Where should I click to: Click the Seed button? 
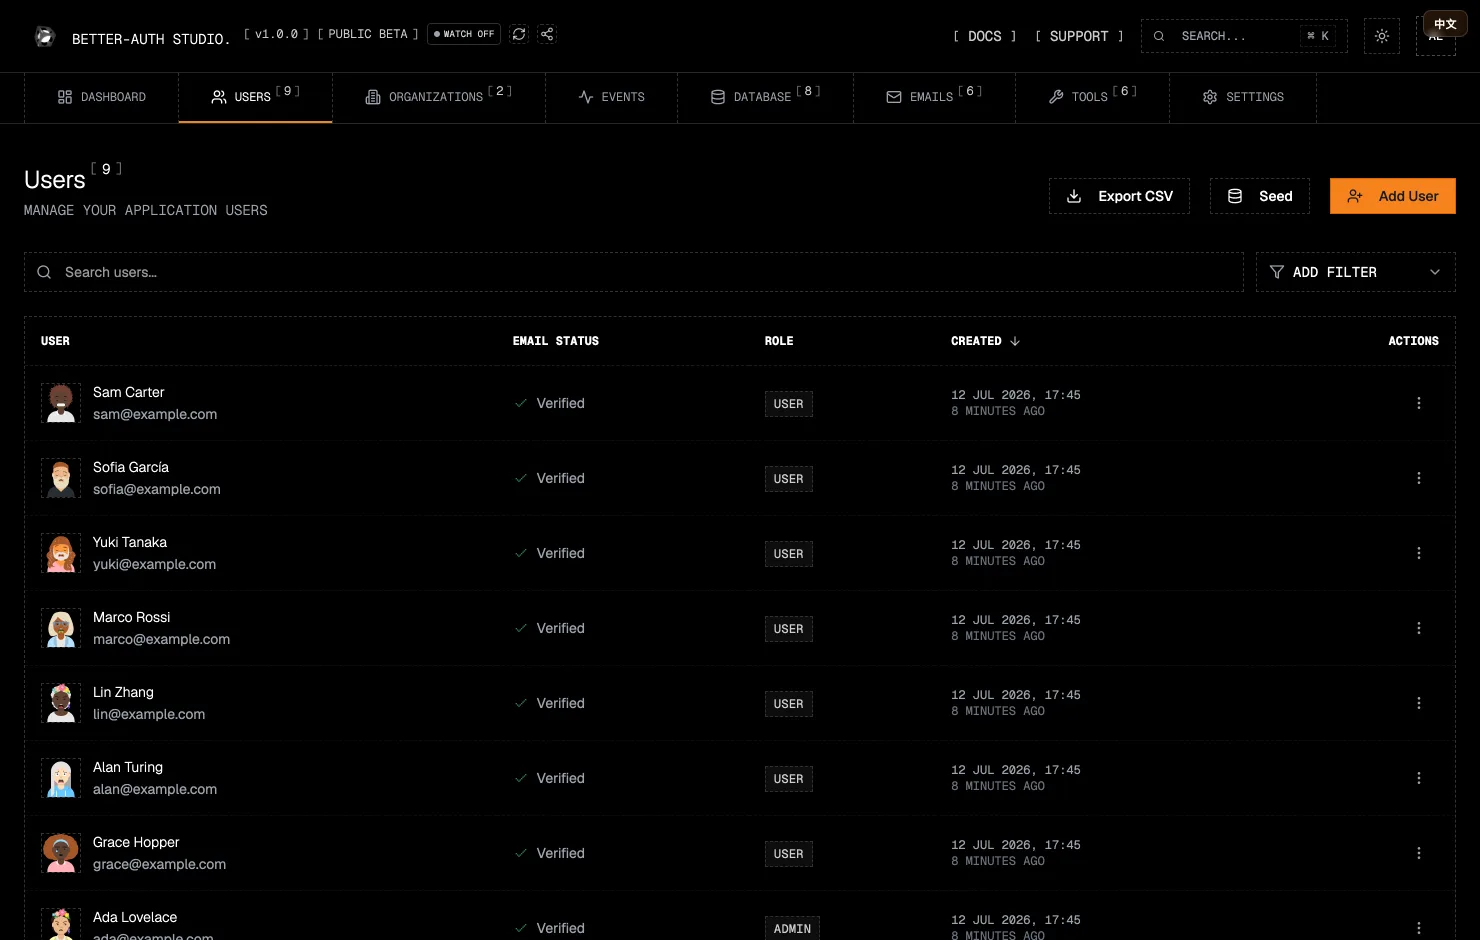click(x=1260, y=196)
